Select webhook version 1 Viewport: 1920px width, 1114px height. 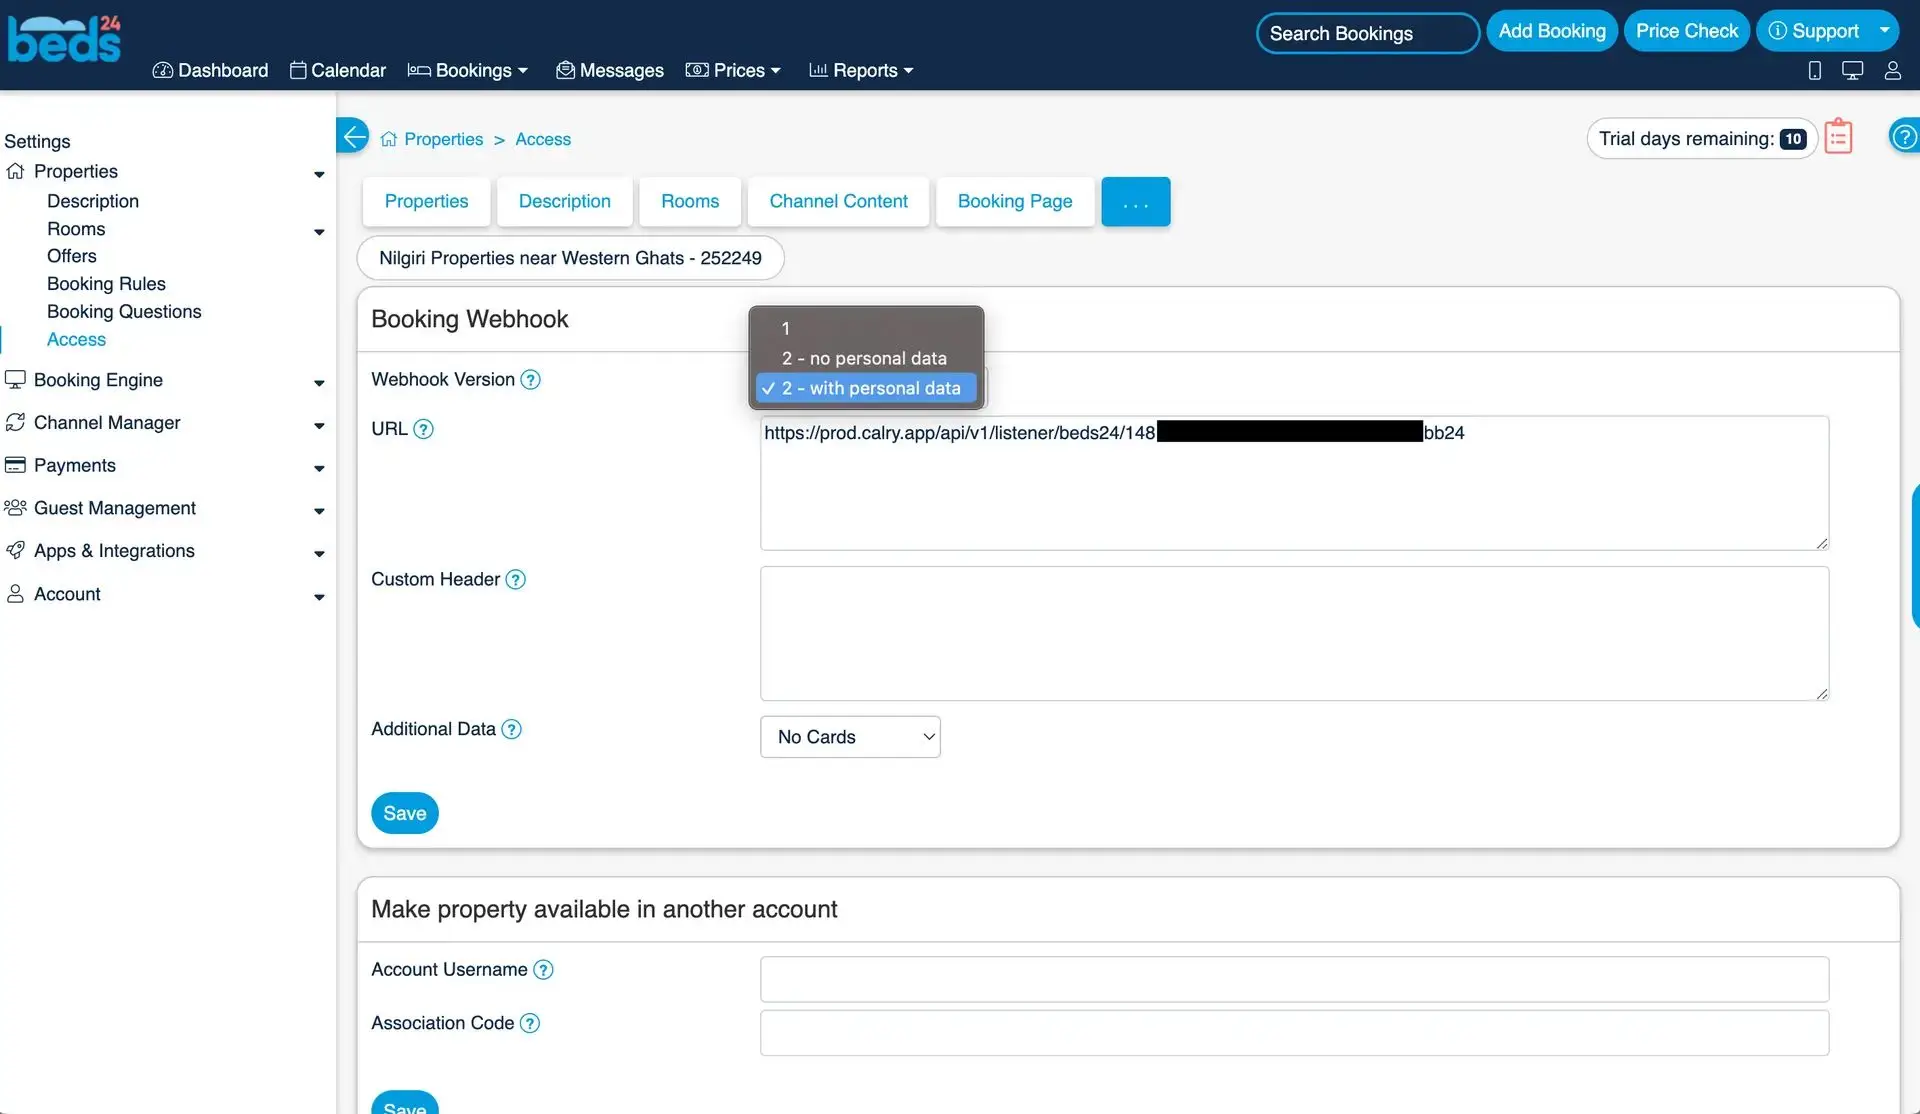786,328
